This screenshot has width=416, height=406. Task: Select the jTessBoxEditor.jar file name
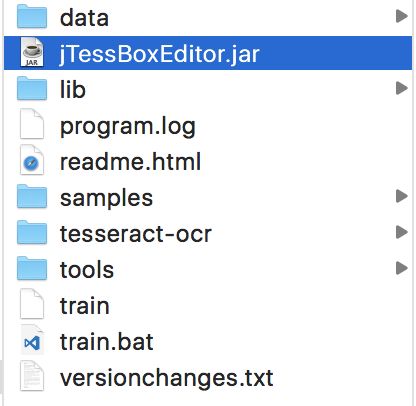click(x=159, y=54)
